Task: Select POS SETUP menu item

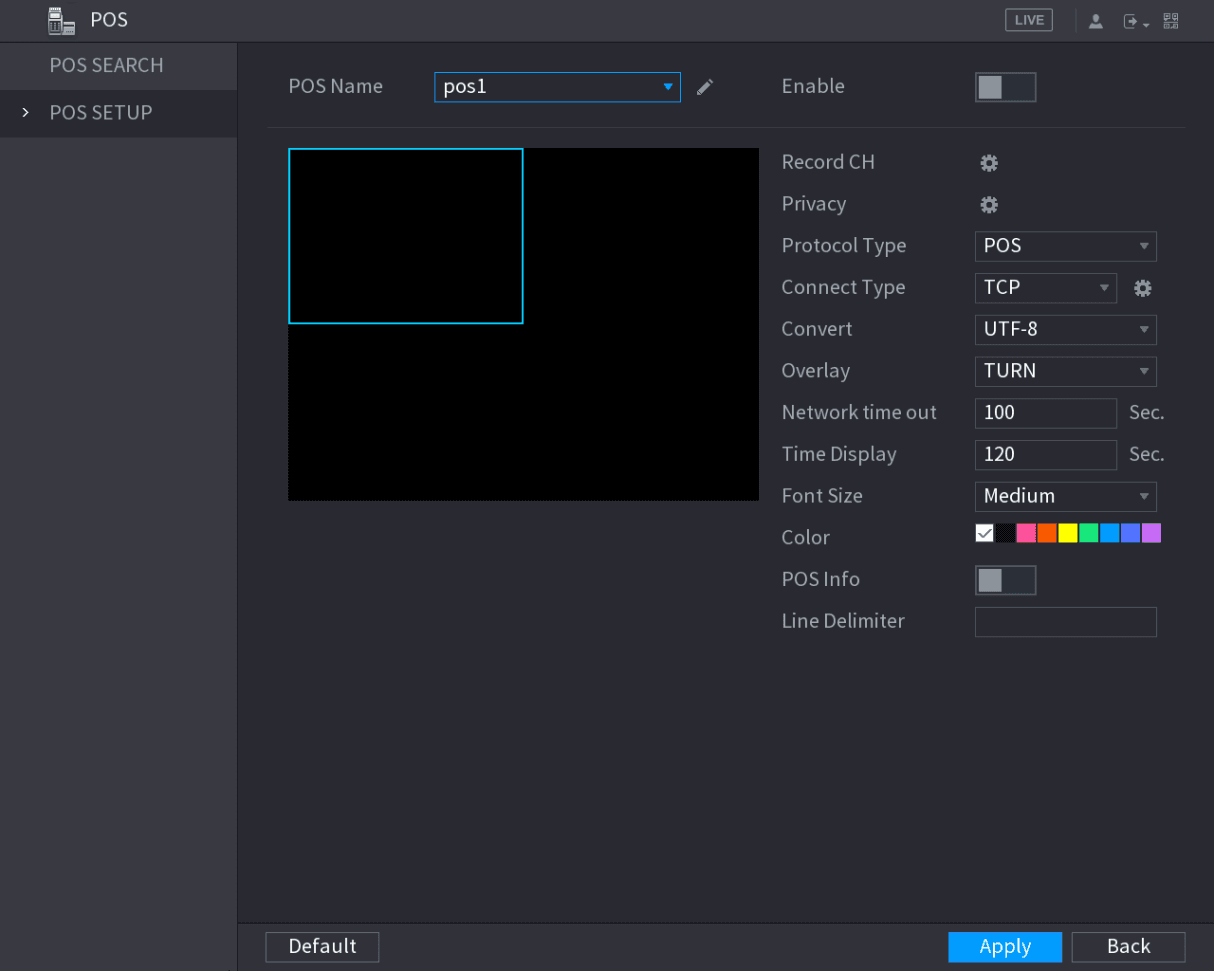Action: (118, 113)
